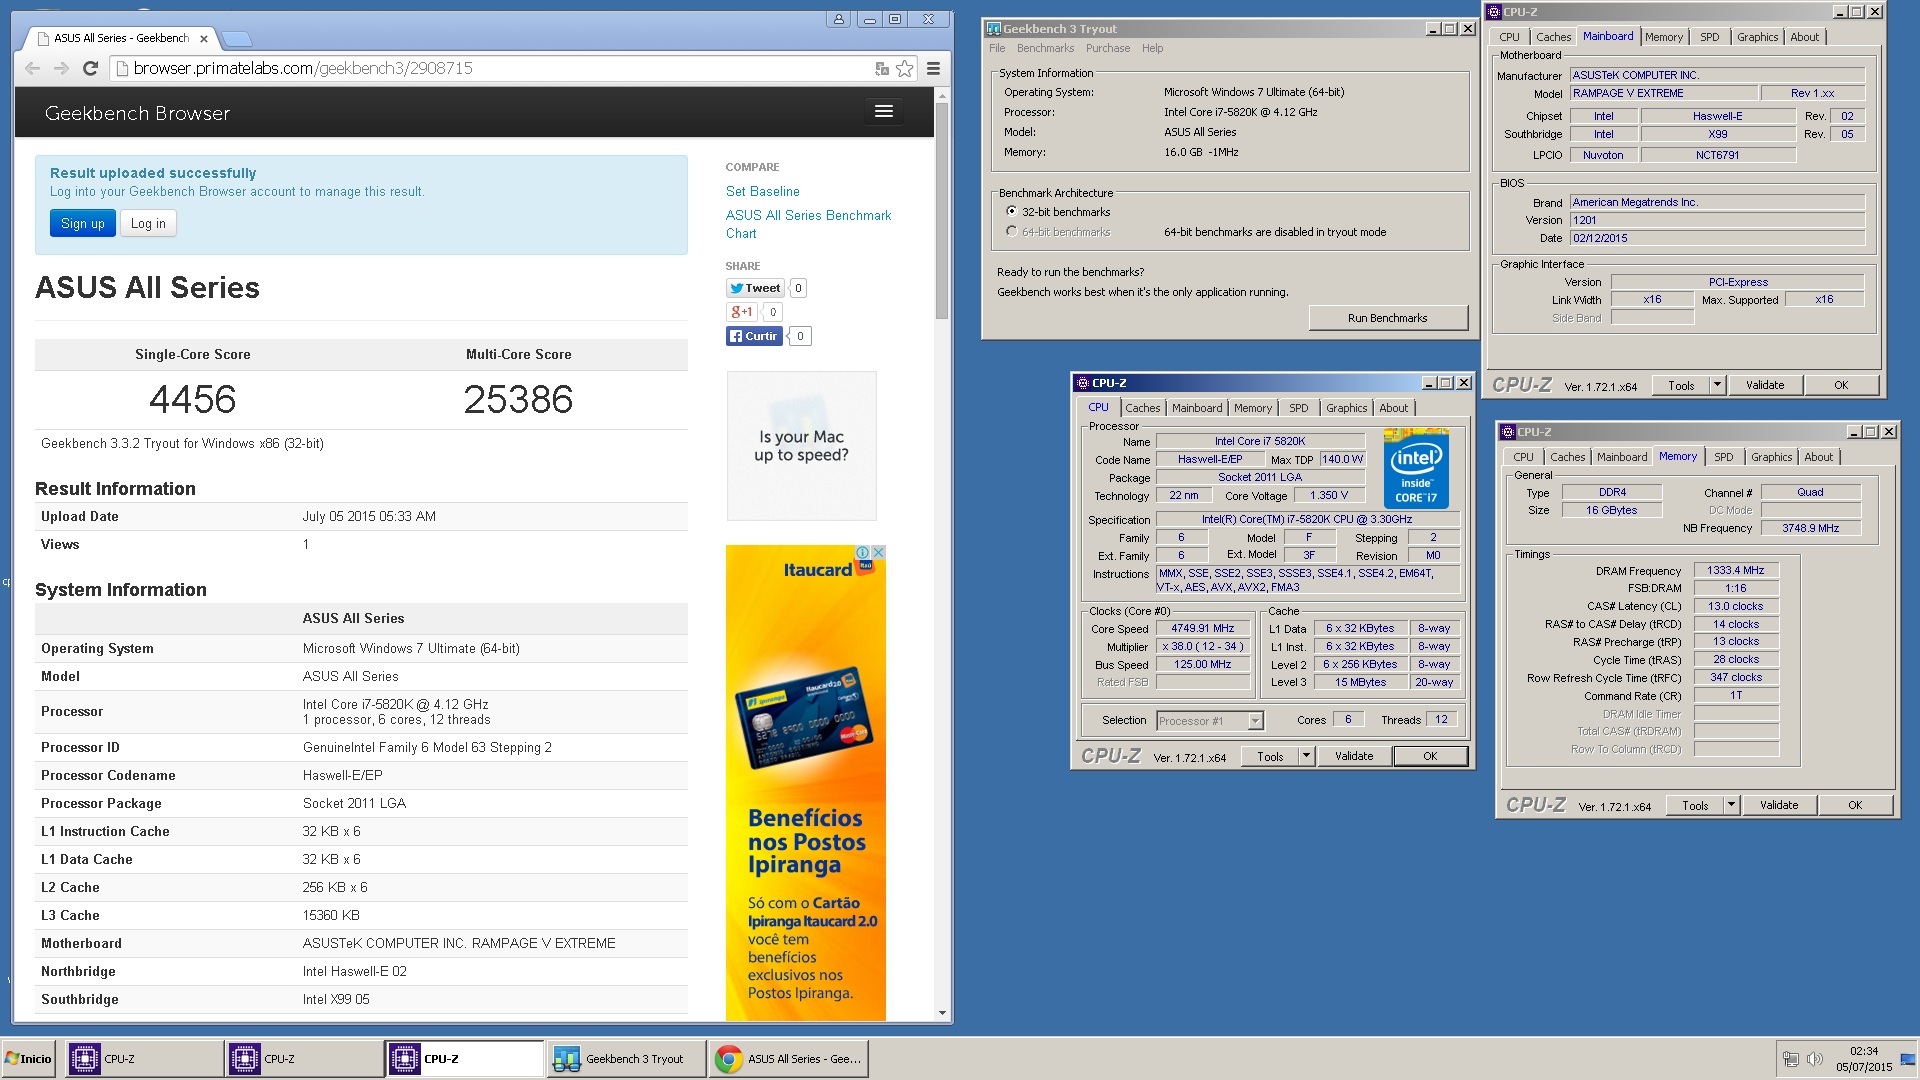Image resolution: width=1920 pixels, height=1080 pixels.
Task: Click the Core Speed value 4749.91 MHz
Action: 1203,629
